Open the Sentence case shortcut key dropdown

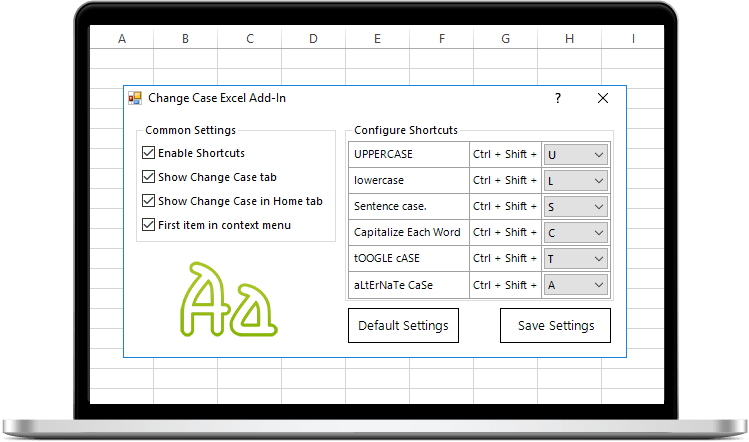576,206
